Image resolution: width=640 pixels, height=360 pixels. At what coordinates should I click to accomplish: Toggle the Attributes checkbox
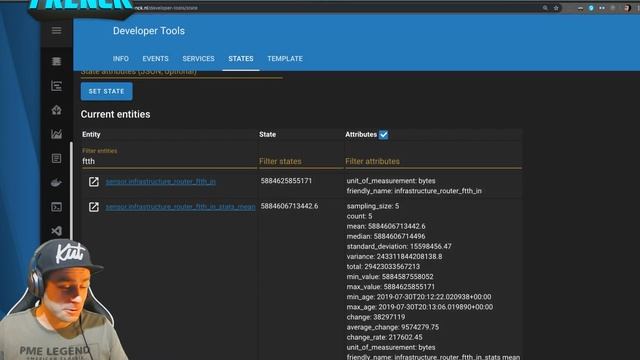point(383,135)
